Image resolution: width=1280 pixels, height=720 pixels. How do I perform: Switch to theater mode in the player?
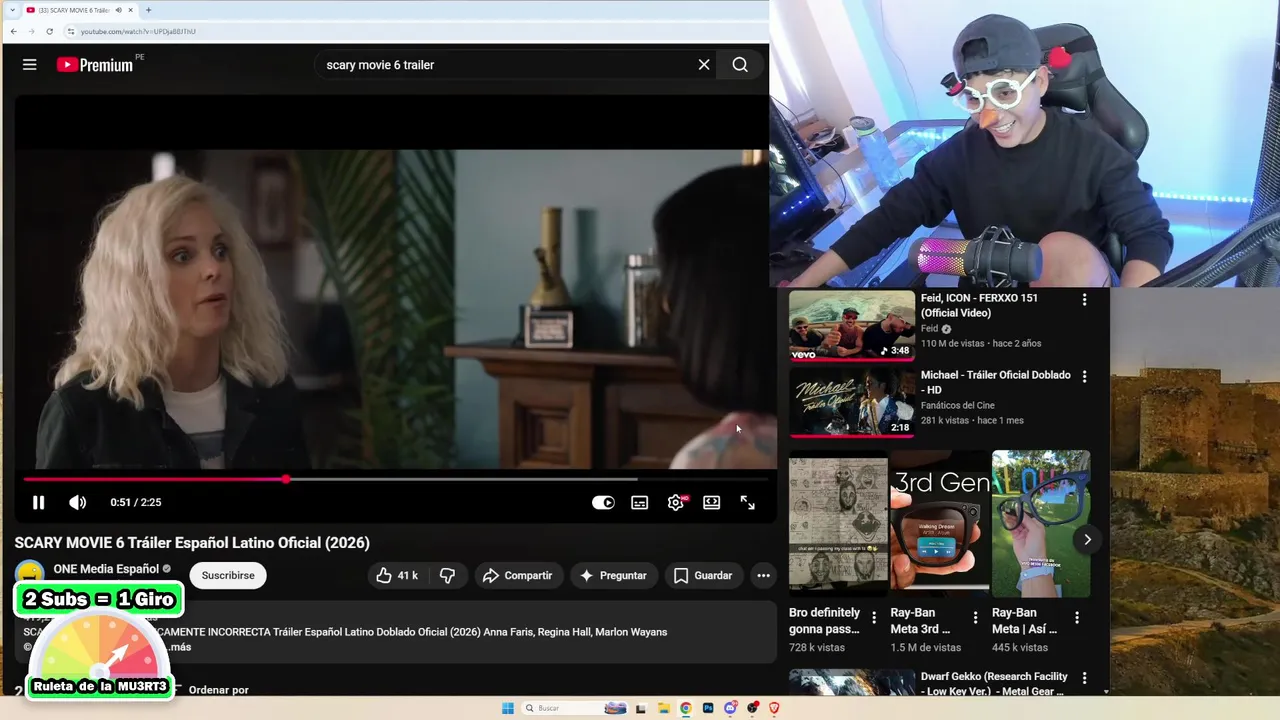point(712,502)
